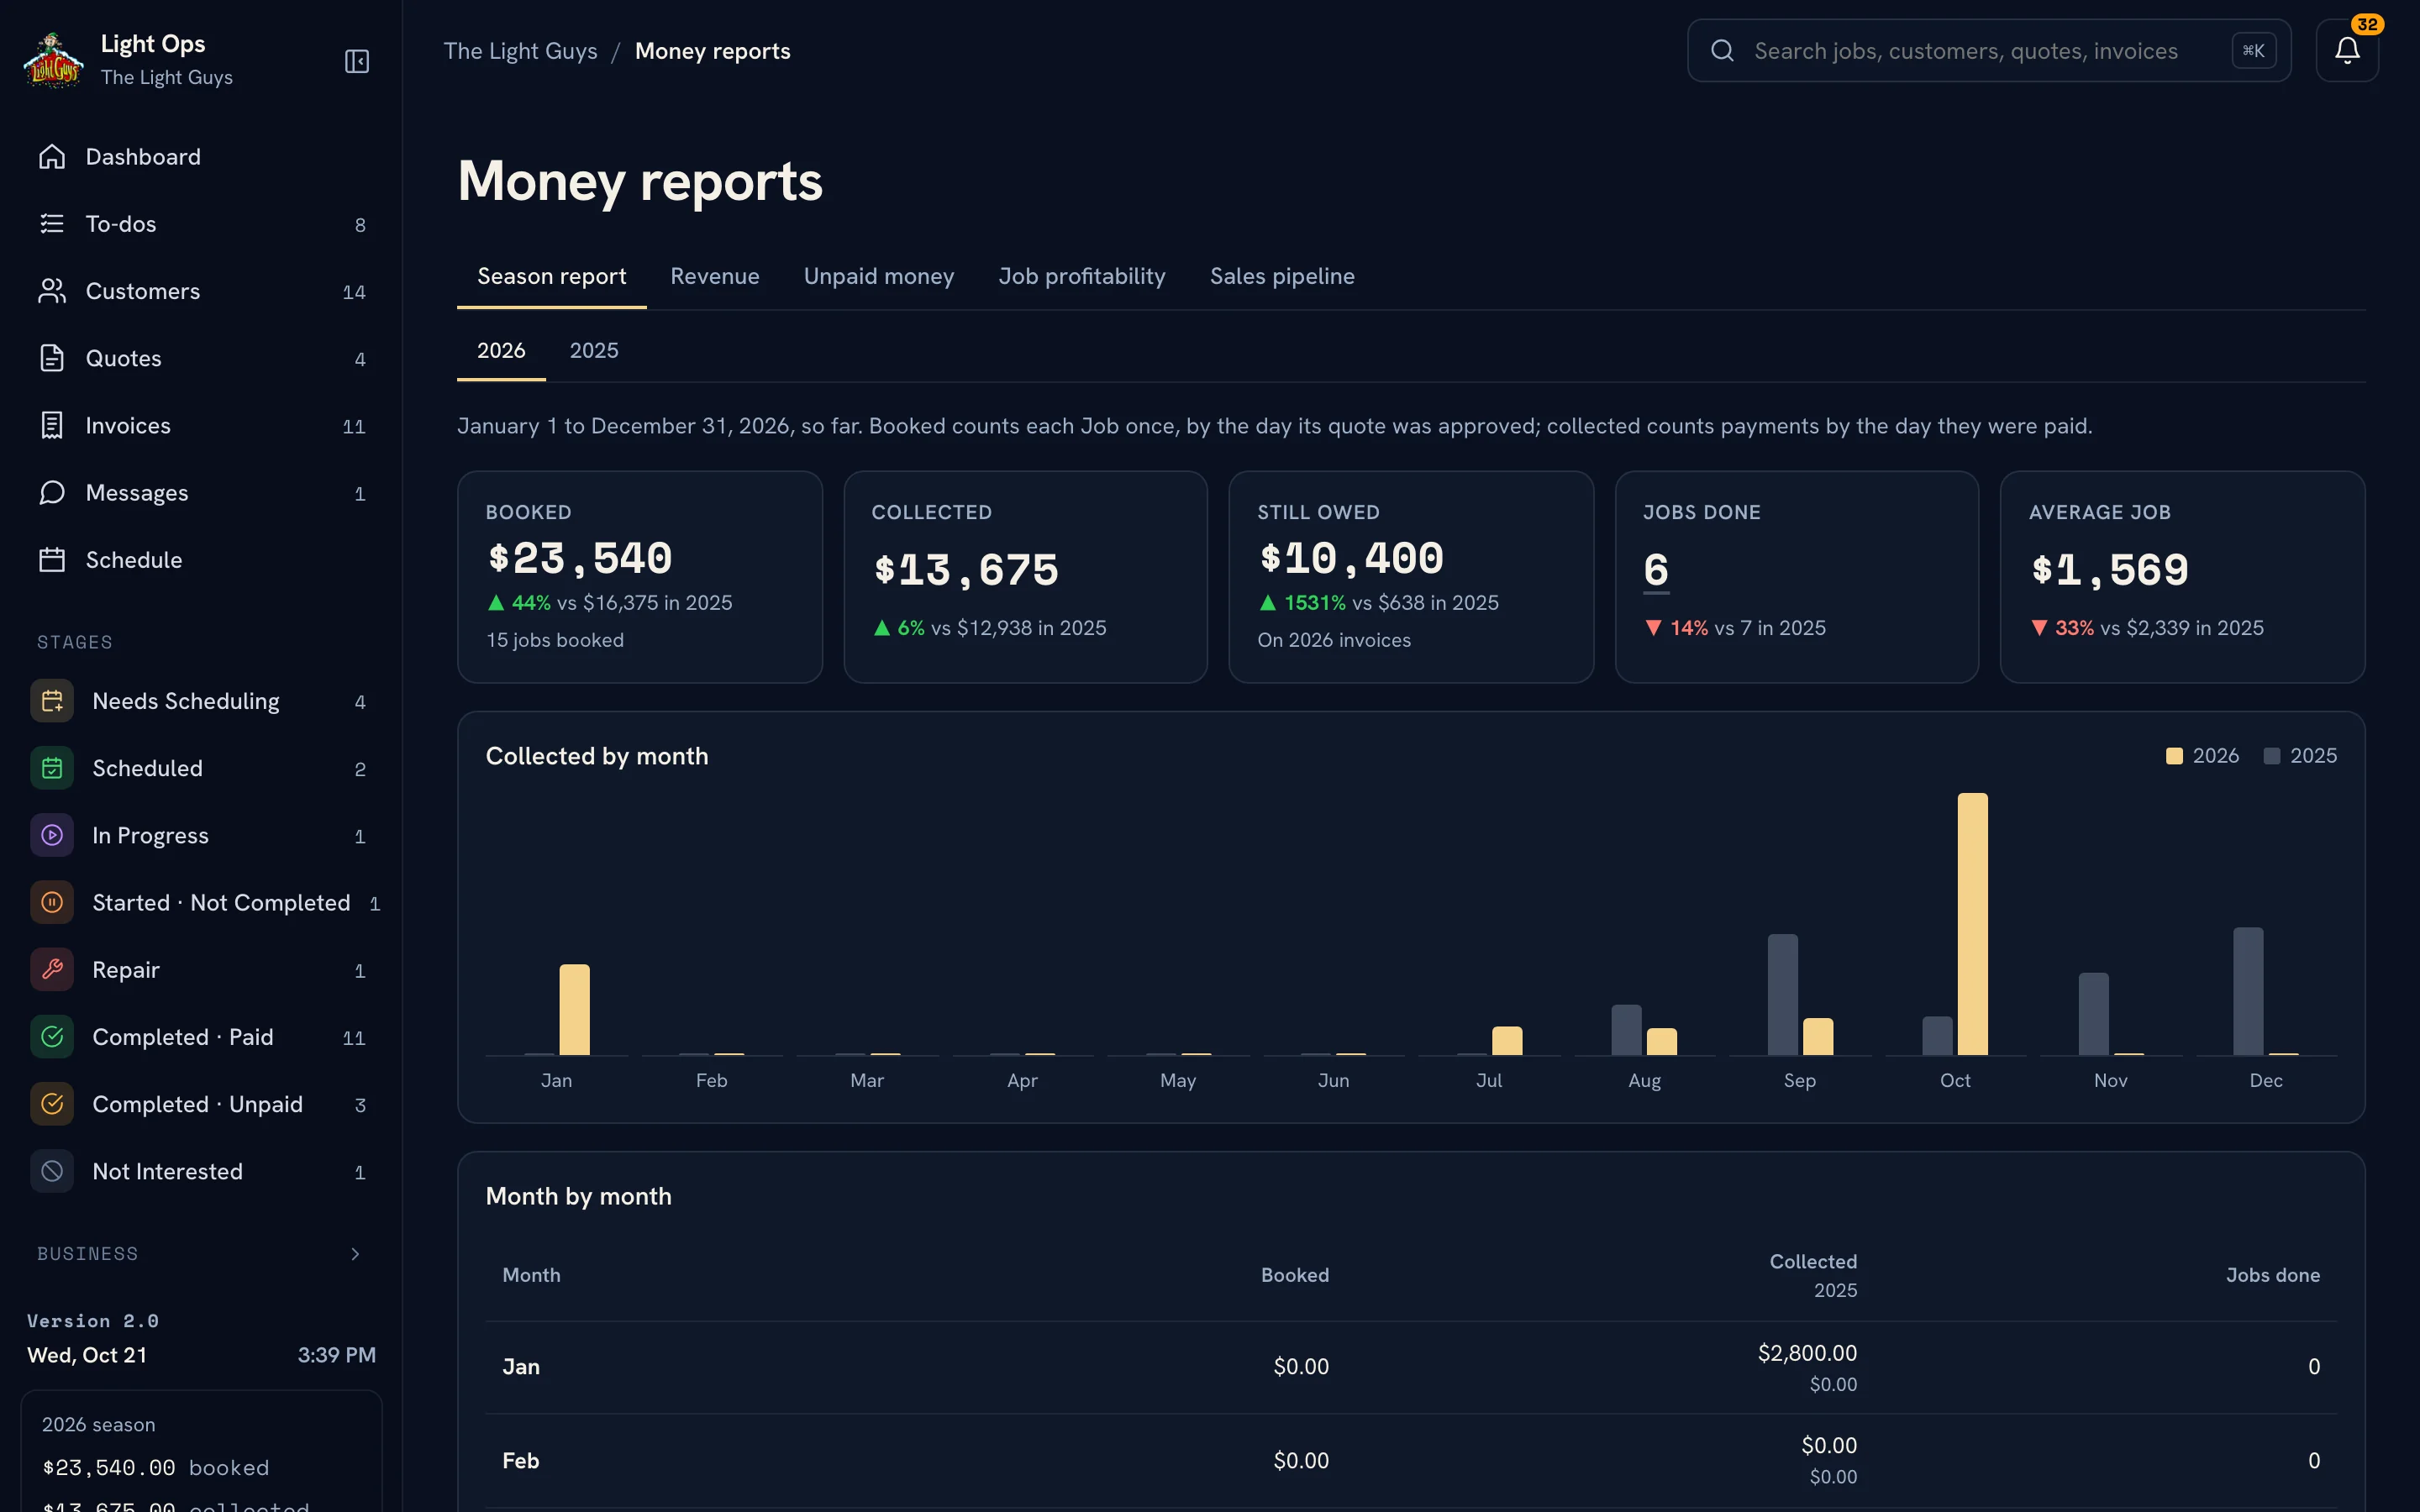Click the Version 2.0 label

tap(93, 1321)
